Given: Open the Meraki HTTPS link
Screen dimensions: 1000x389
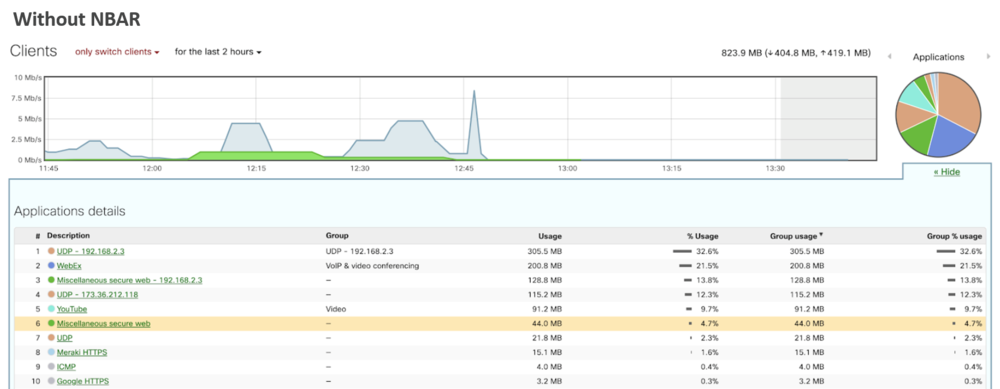Looking at the screenshot, I should pos(81,352).
